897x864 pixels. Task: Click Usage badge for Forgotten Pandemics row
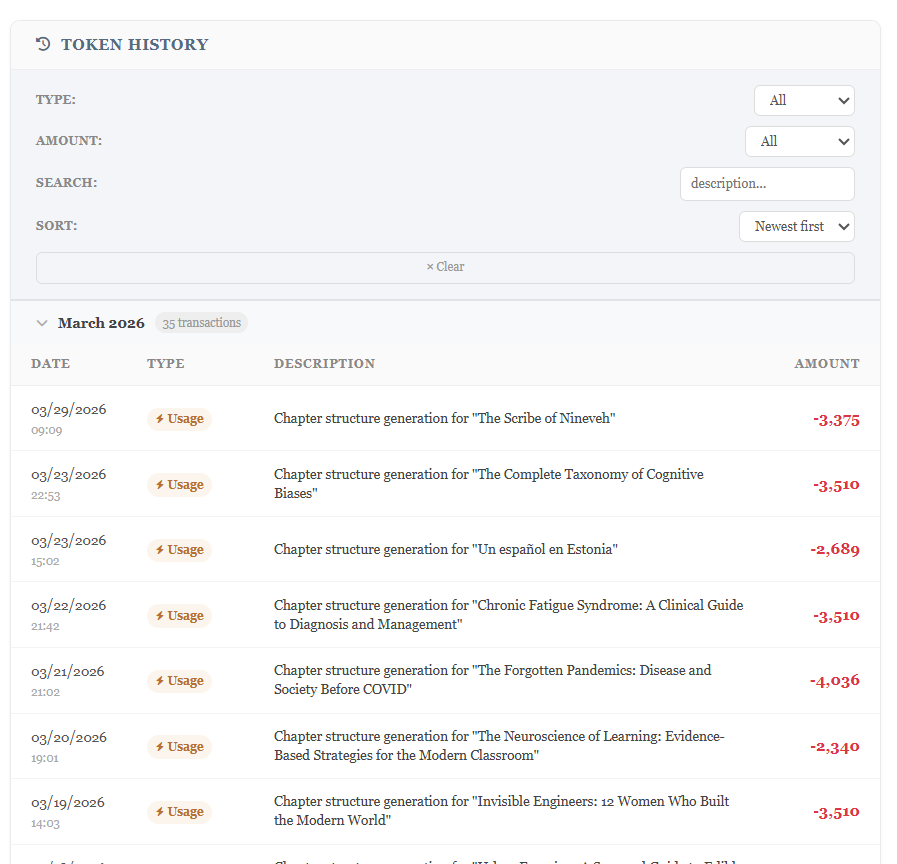179,681
